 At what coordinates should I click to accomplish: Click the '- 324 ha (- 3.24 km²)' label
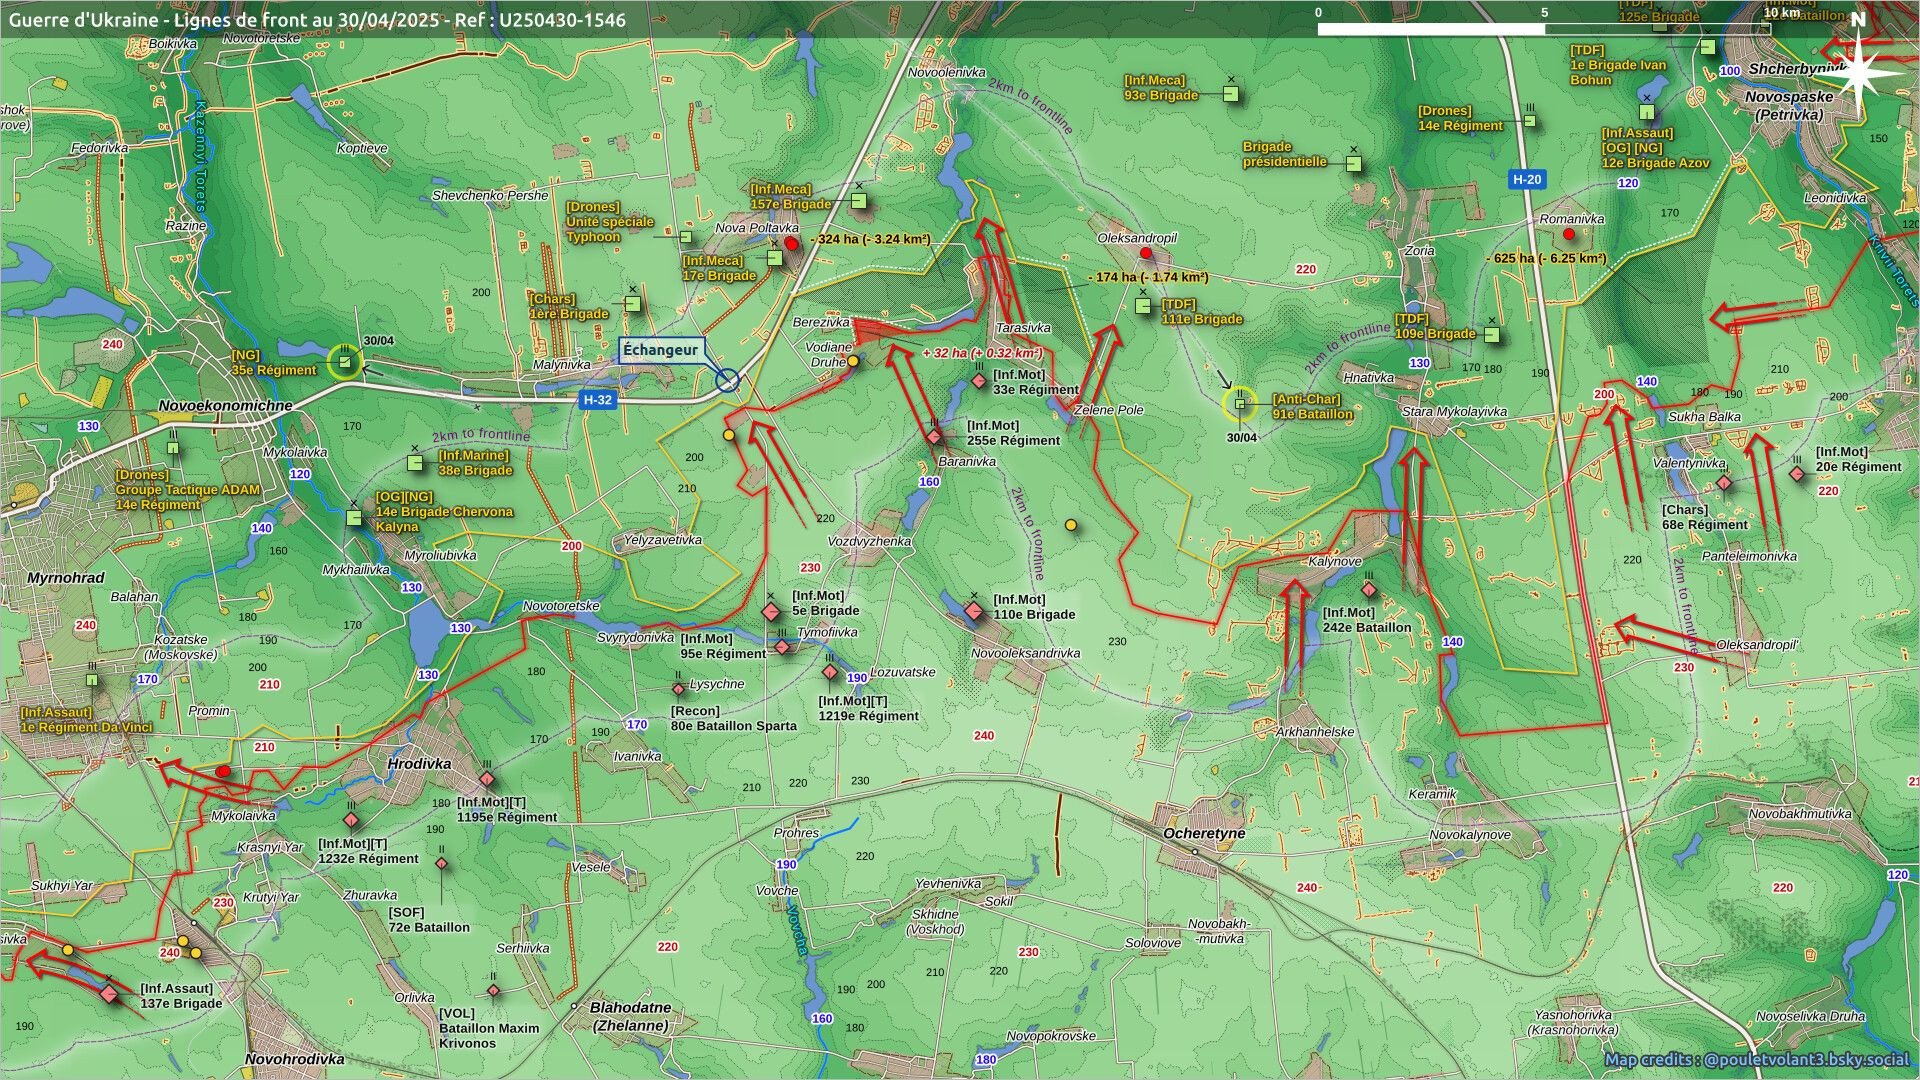tap(869, 239)
